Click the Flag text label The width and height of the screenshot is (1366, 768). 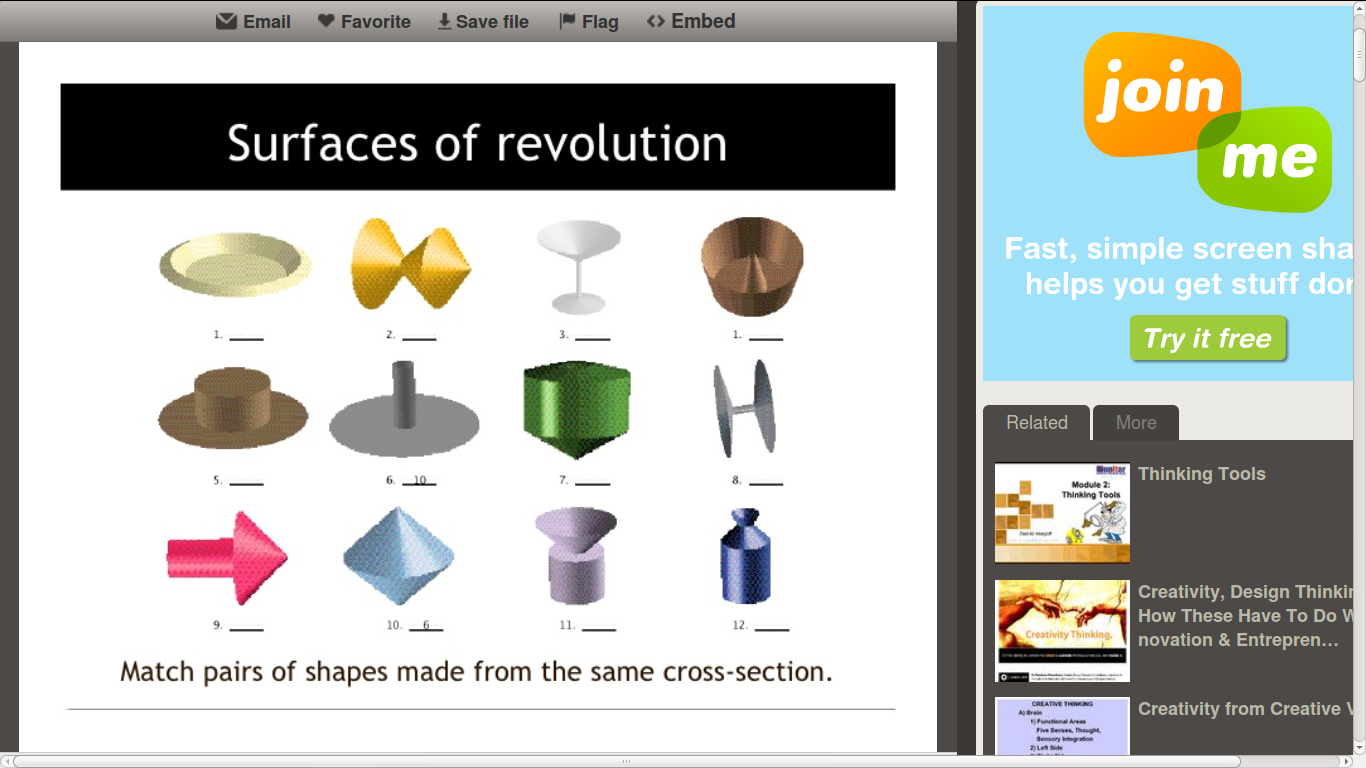600,22
